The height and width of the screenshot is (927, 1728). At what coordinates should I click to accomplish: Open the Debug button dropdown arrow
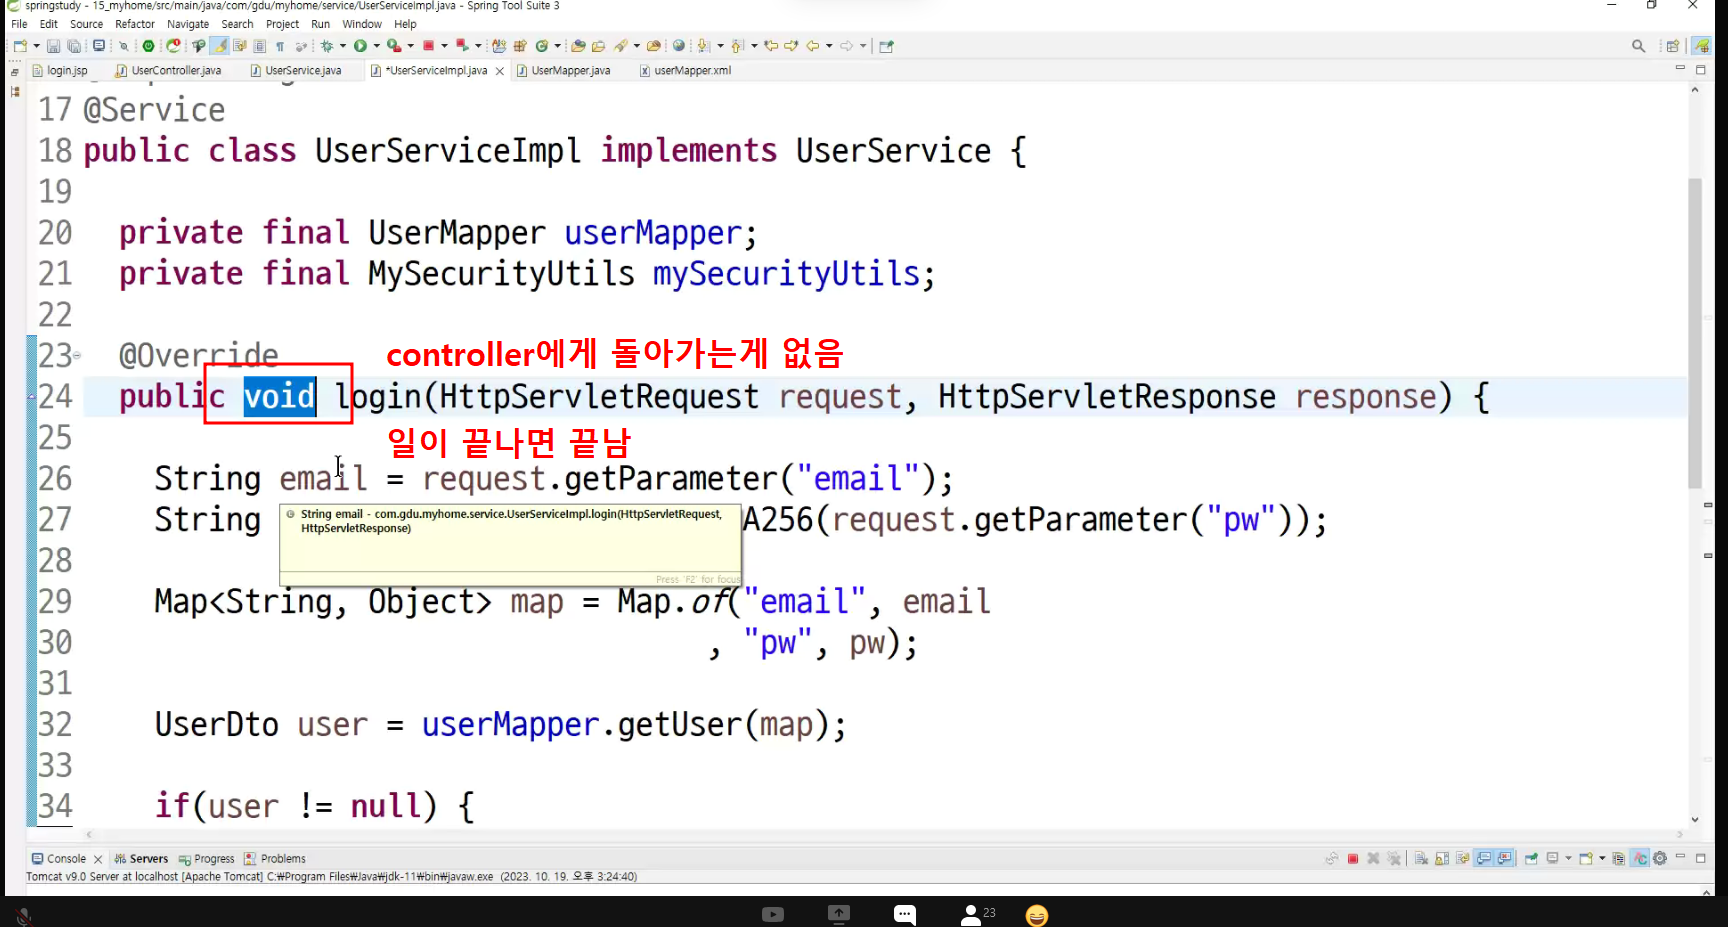click(343, 46)
